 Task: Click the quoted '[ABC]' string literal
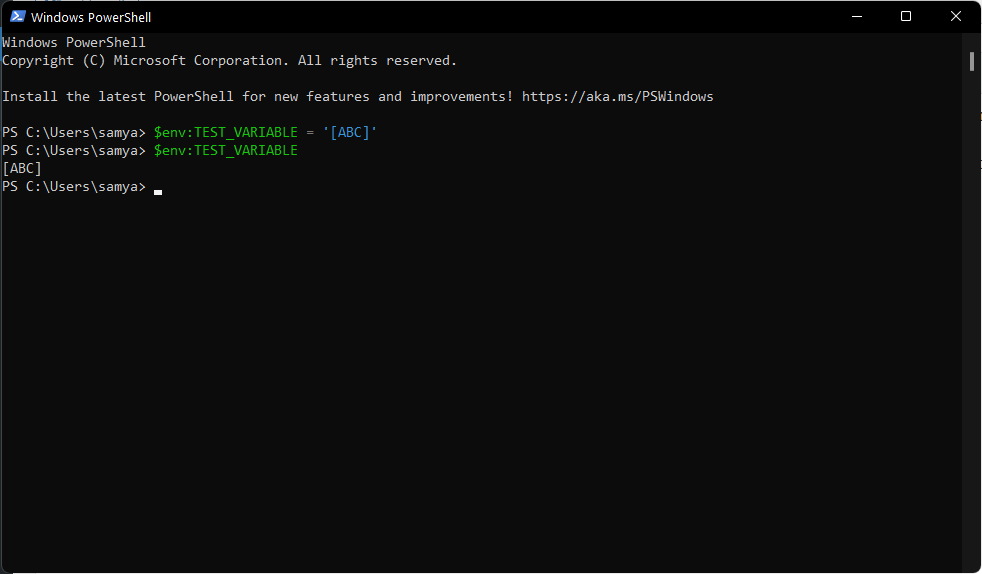pos(349,133)
